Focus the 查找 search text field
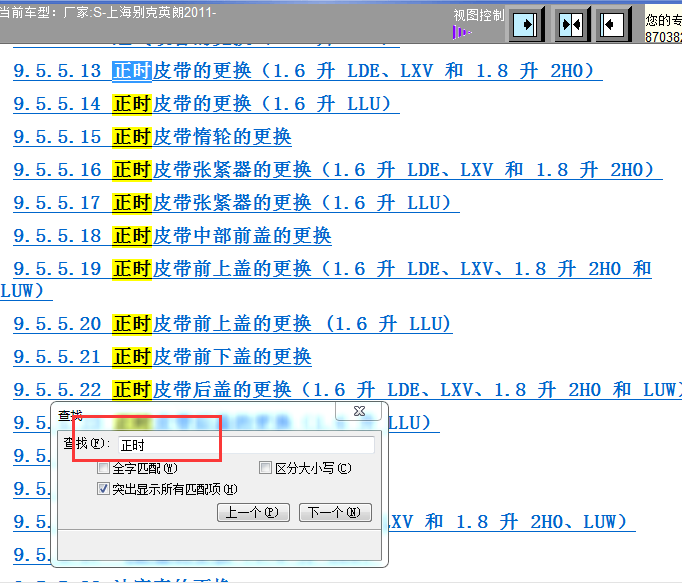The image size is (682, 583). click(x=246, y=445)
